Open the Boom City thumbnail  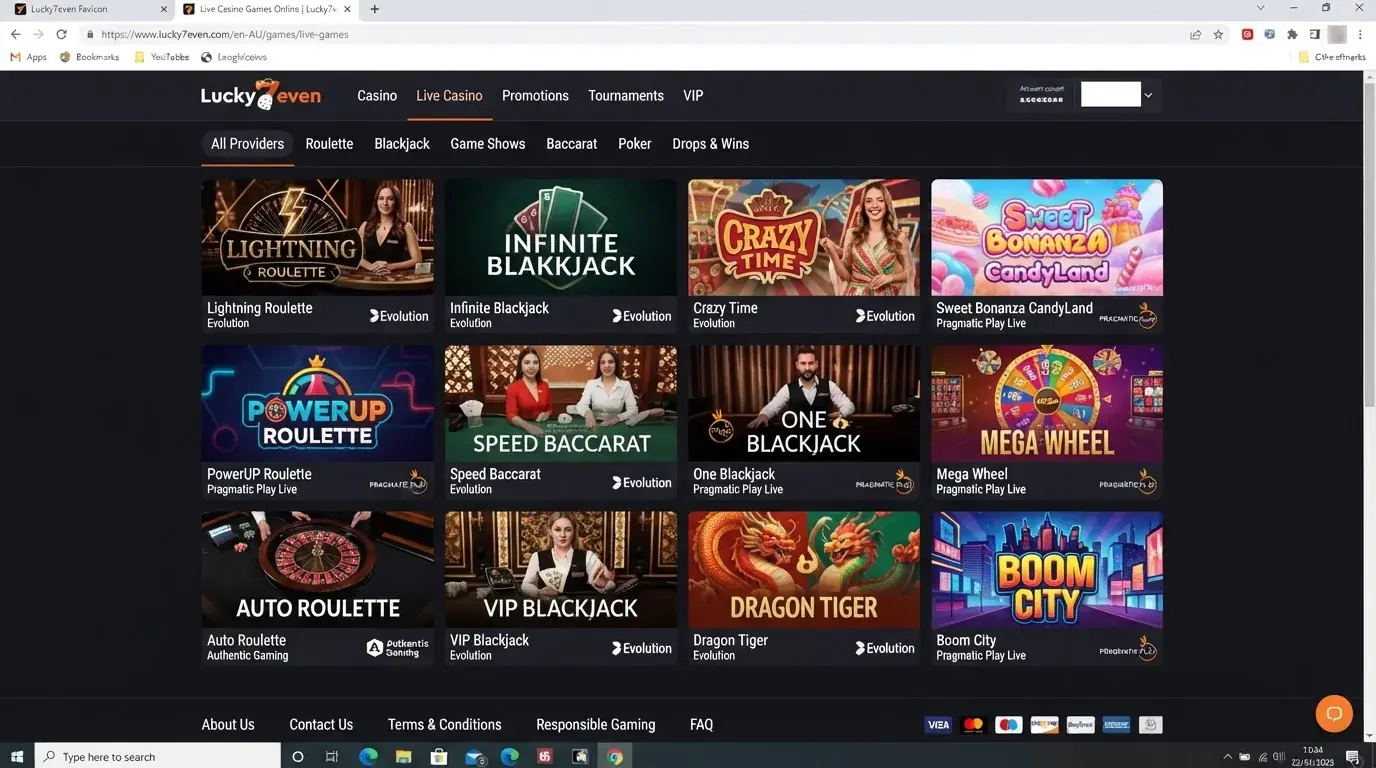pos(1047,569)
